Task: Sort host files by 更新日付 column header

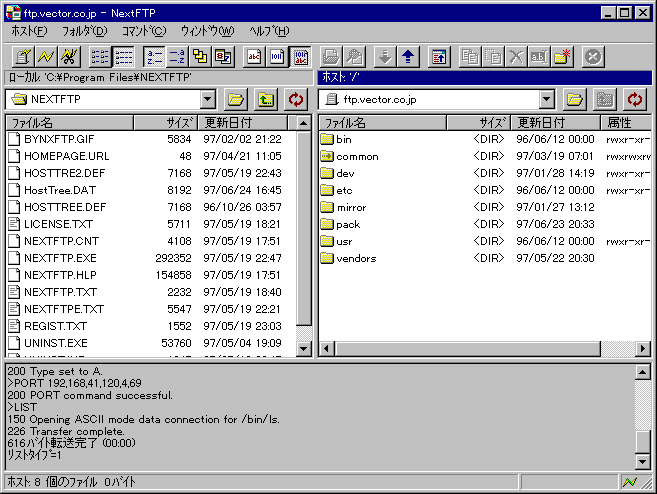Action: click(555, 123)
